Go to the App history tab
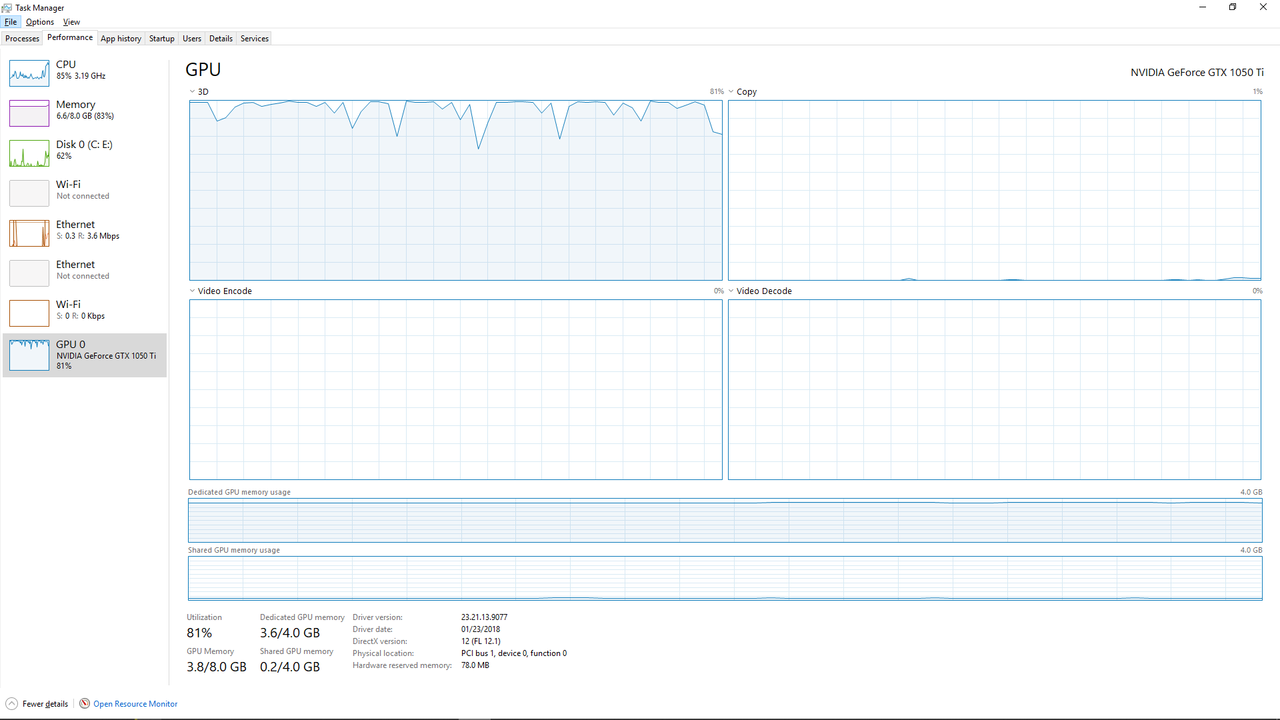The width and height of the screenshot is (1280, 720). pos(121,39)
